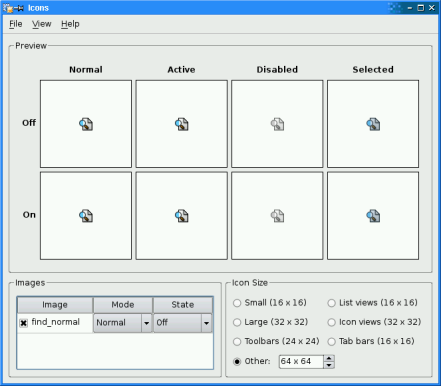Viewport: 441px width, 386px height.
Task: Click the Disabled On preview icon
Action: pos(277,216)
